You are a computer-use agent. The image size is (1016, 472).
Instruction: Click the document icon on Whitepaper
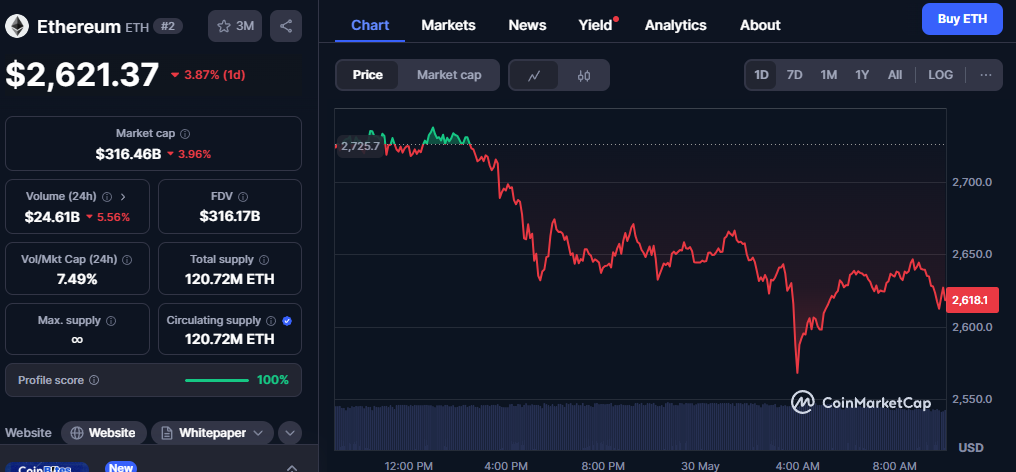tap(167, 432)
